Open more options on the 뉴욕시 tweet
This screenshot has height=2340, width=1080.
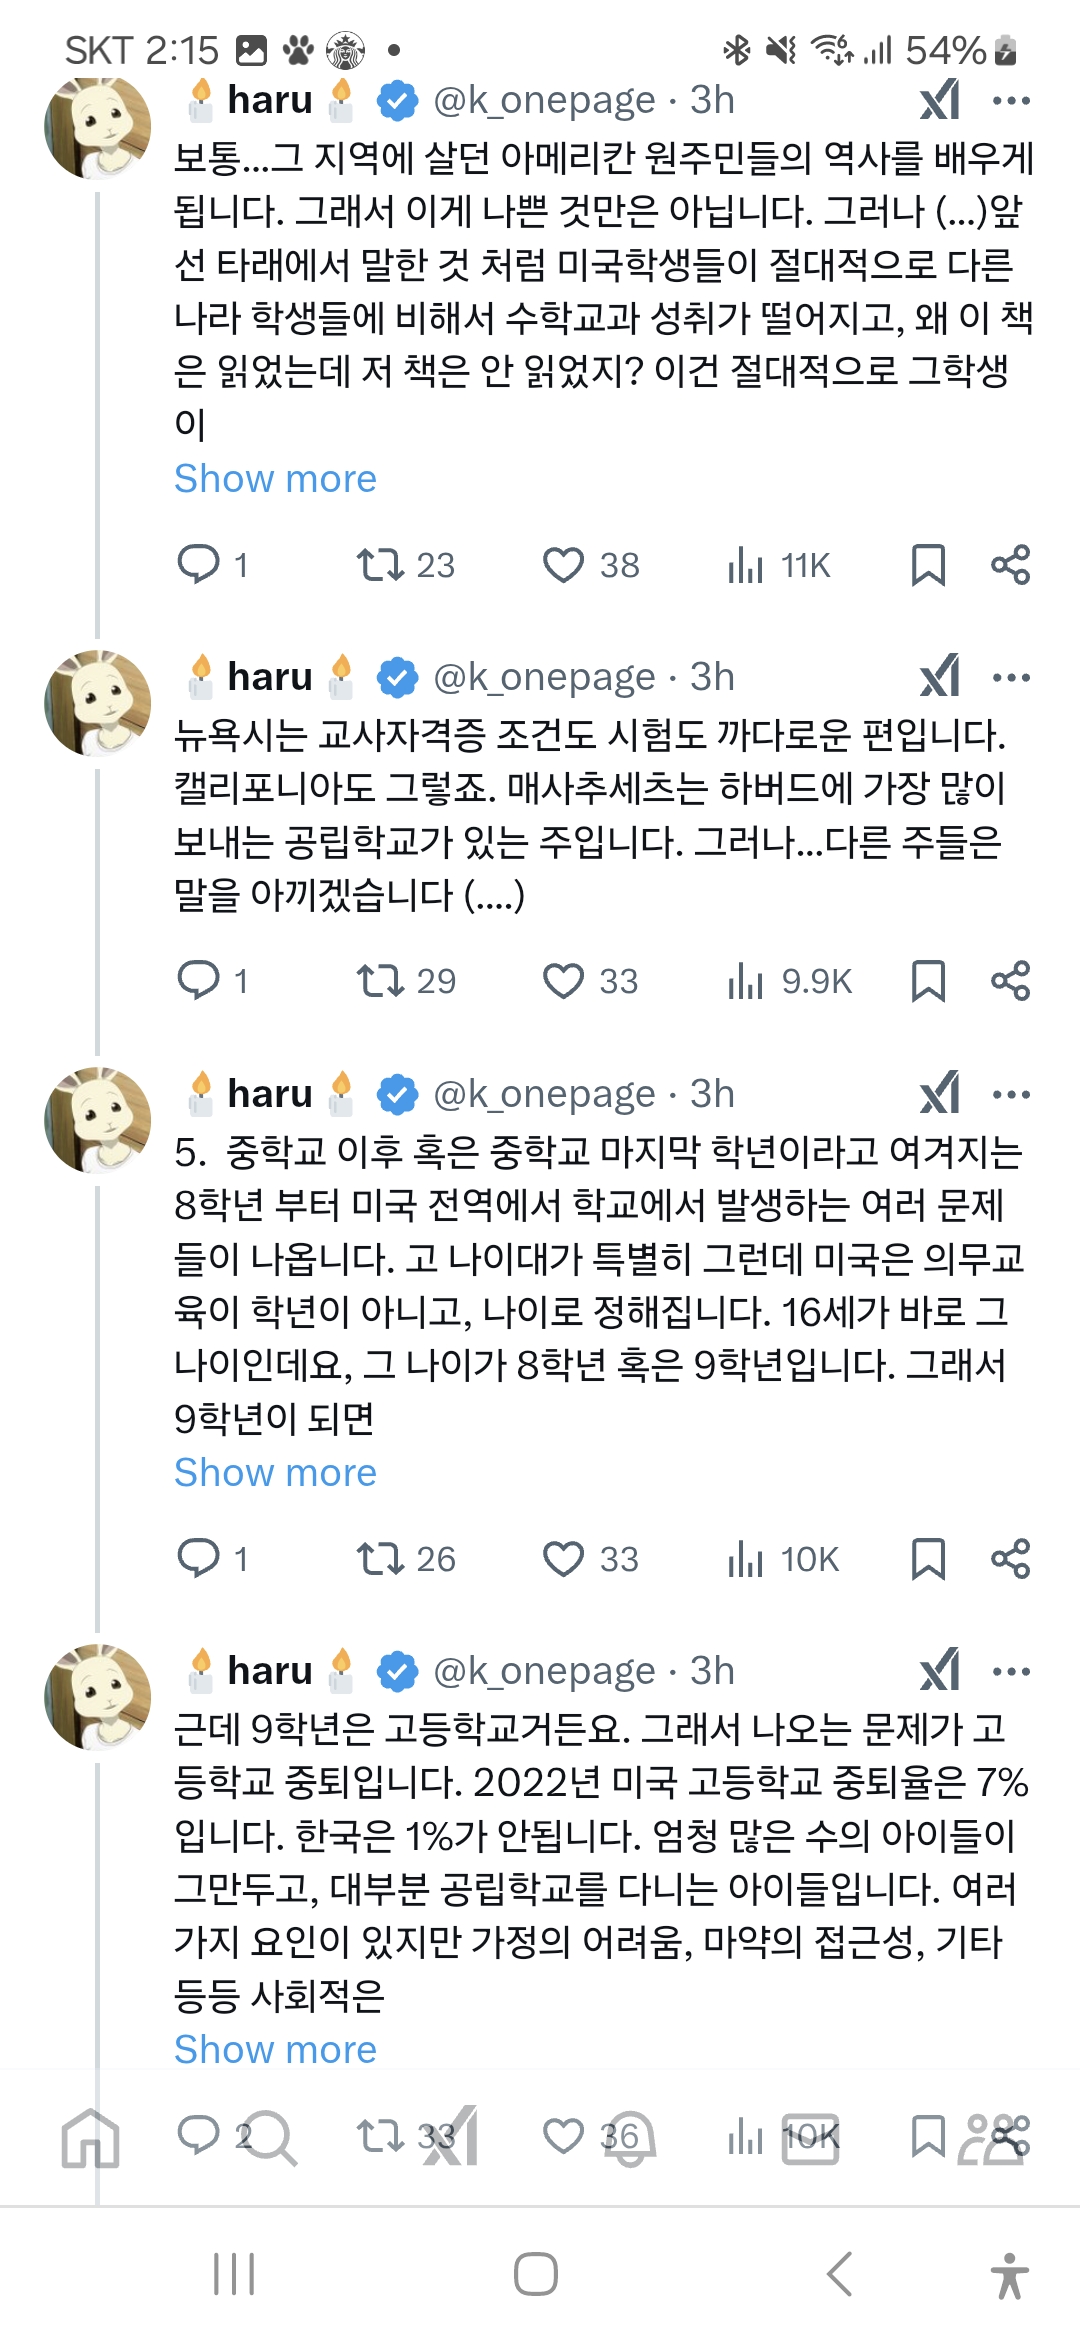1011,678
